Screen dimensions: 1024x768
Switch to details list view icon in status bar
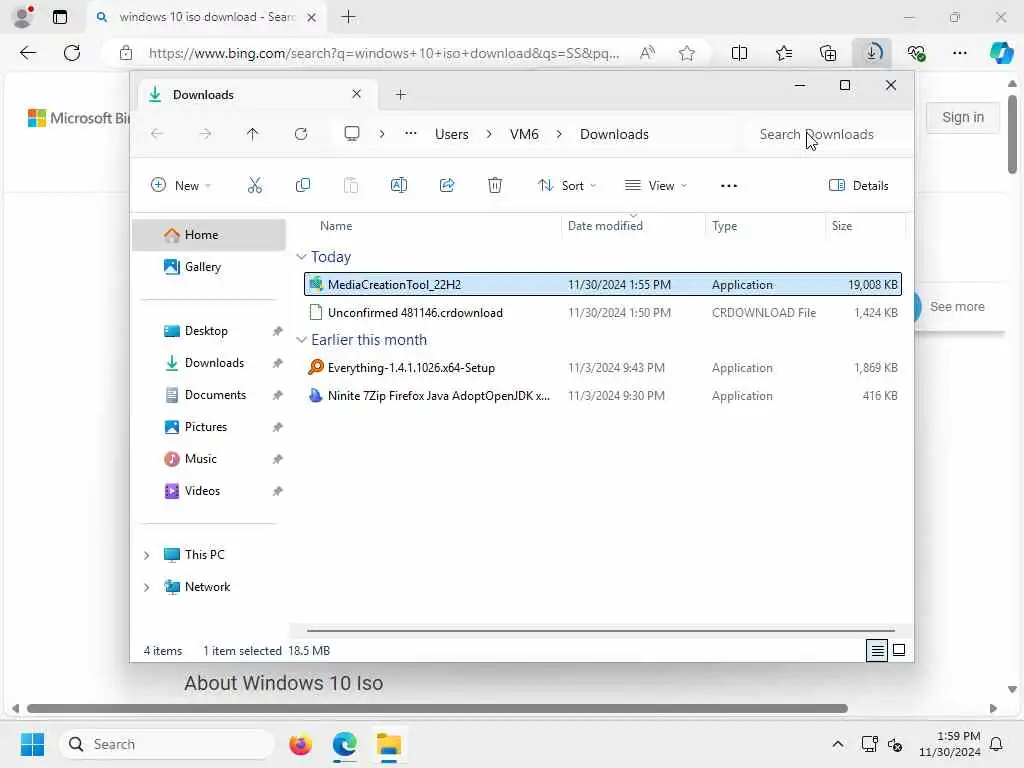tap(877, 650)
